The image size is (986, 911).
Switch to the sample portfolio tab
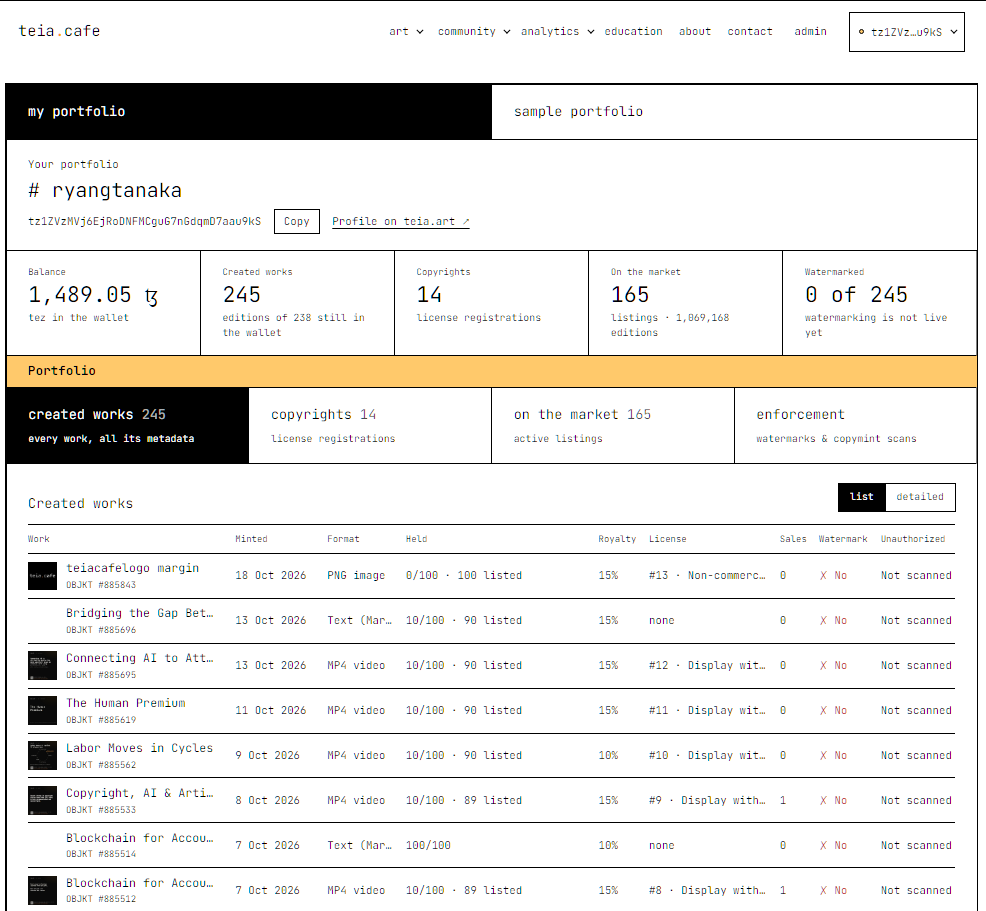[734, 112]
